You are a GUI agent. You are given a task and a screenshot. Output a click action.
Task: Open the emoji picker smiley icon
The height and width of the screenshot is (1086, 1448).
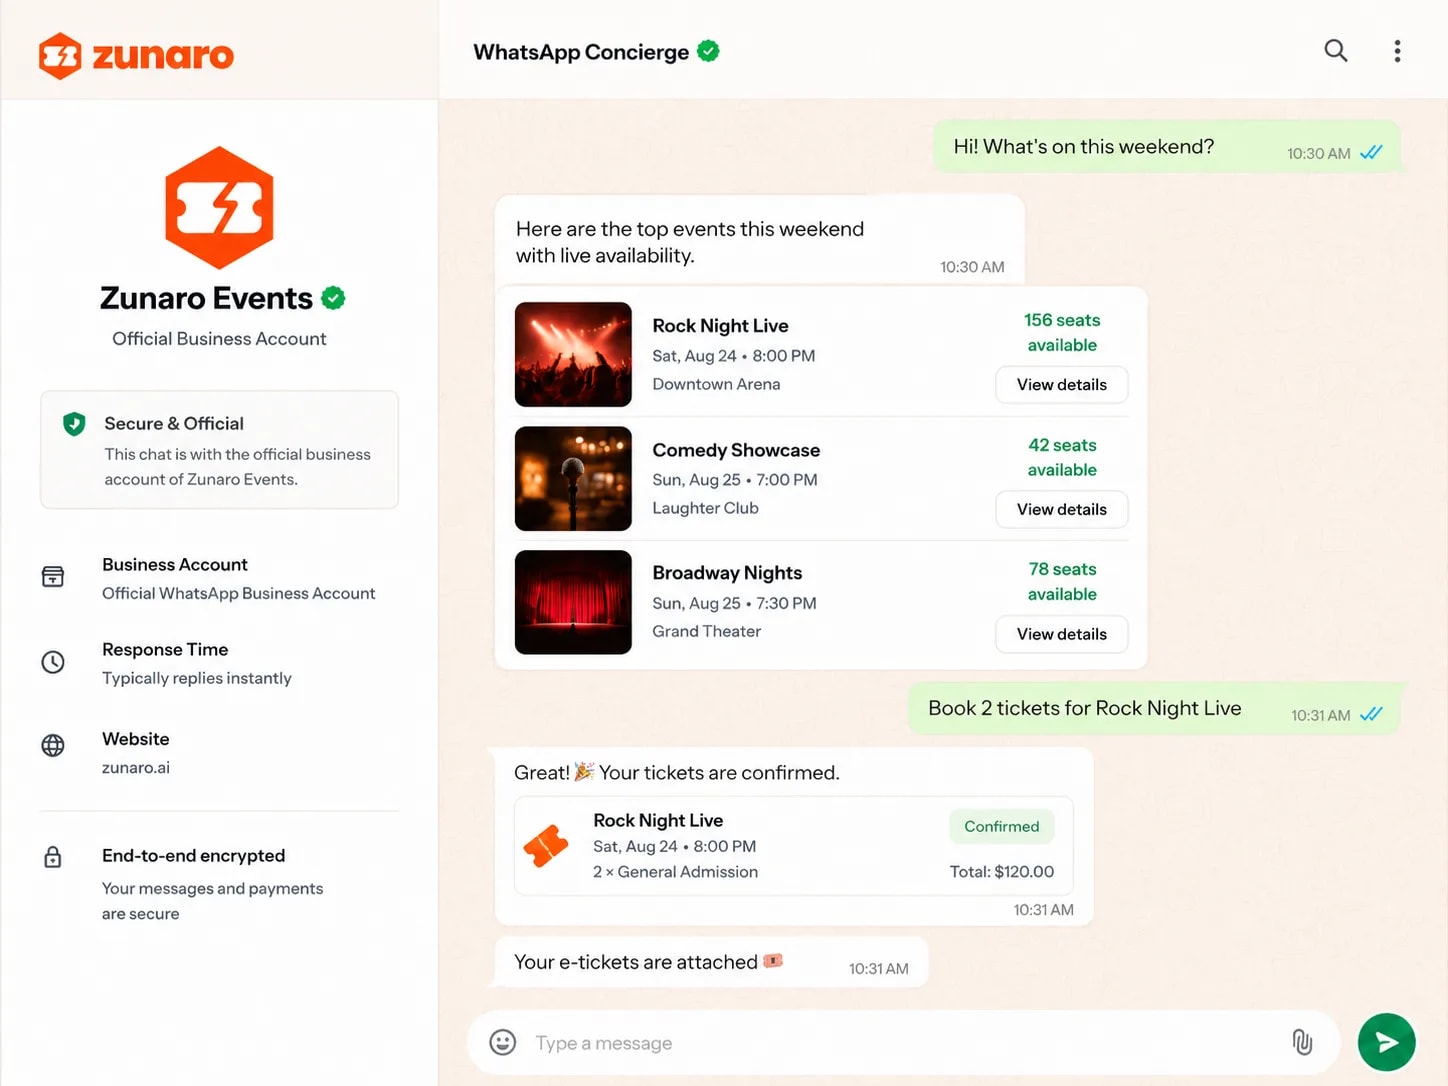point(503,1043)
